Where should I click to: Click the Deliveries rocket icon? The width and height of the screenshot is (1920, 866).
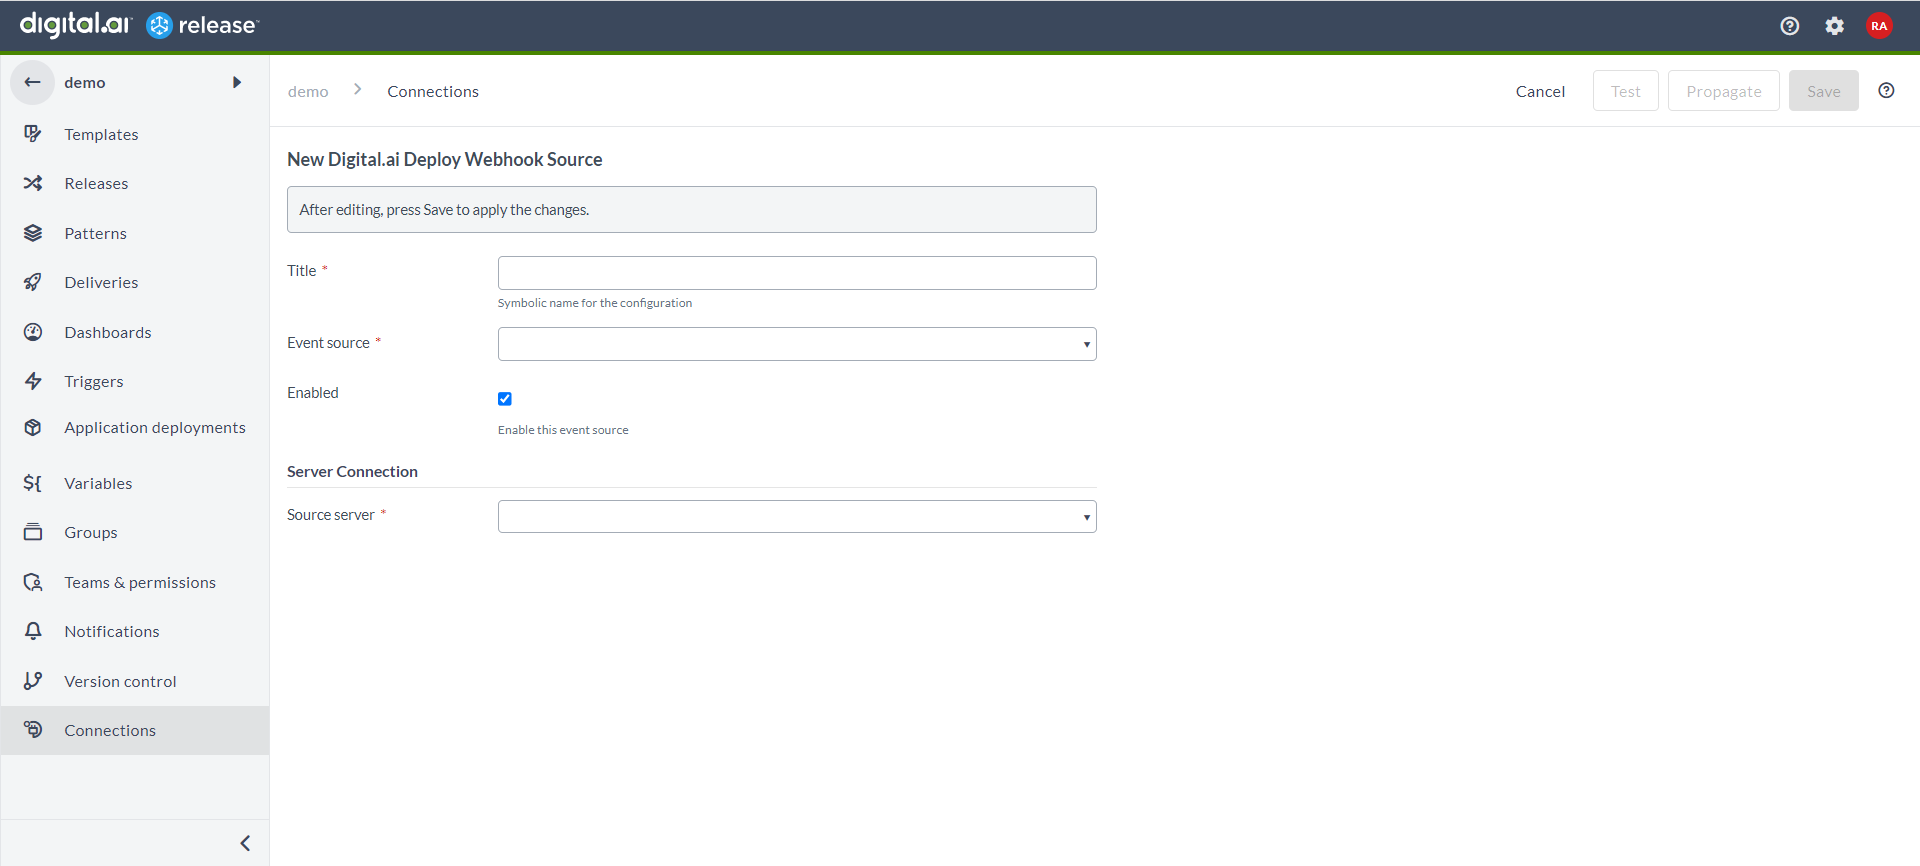33,282
